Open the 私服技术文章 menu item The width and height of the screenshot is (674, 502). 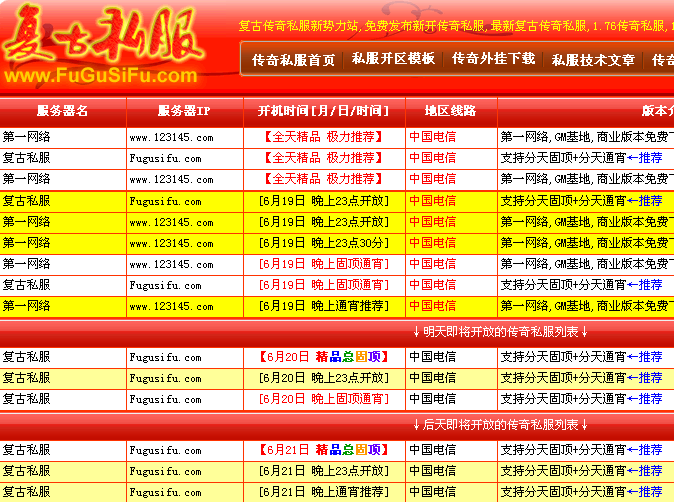593,60
